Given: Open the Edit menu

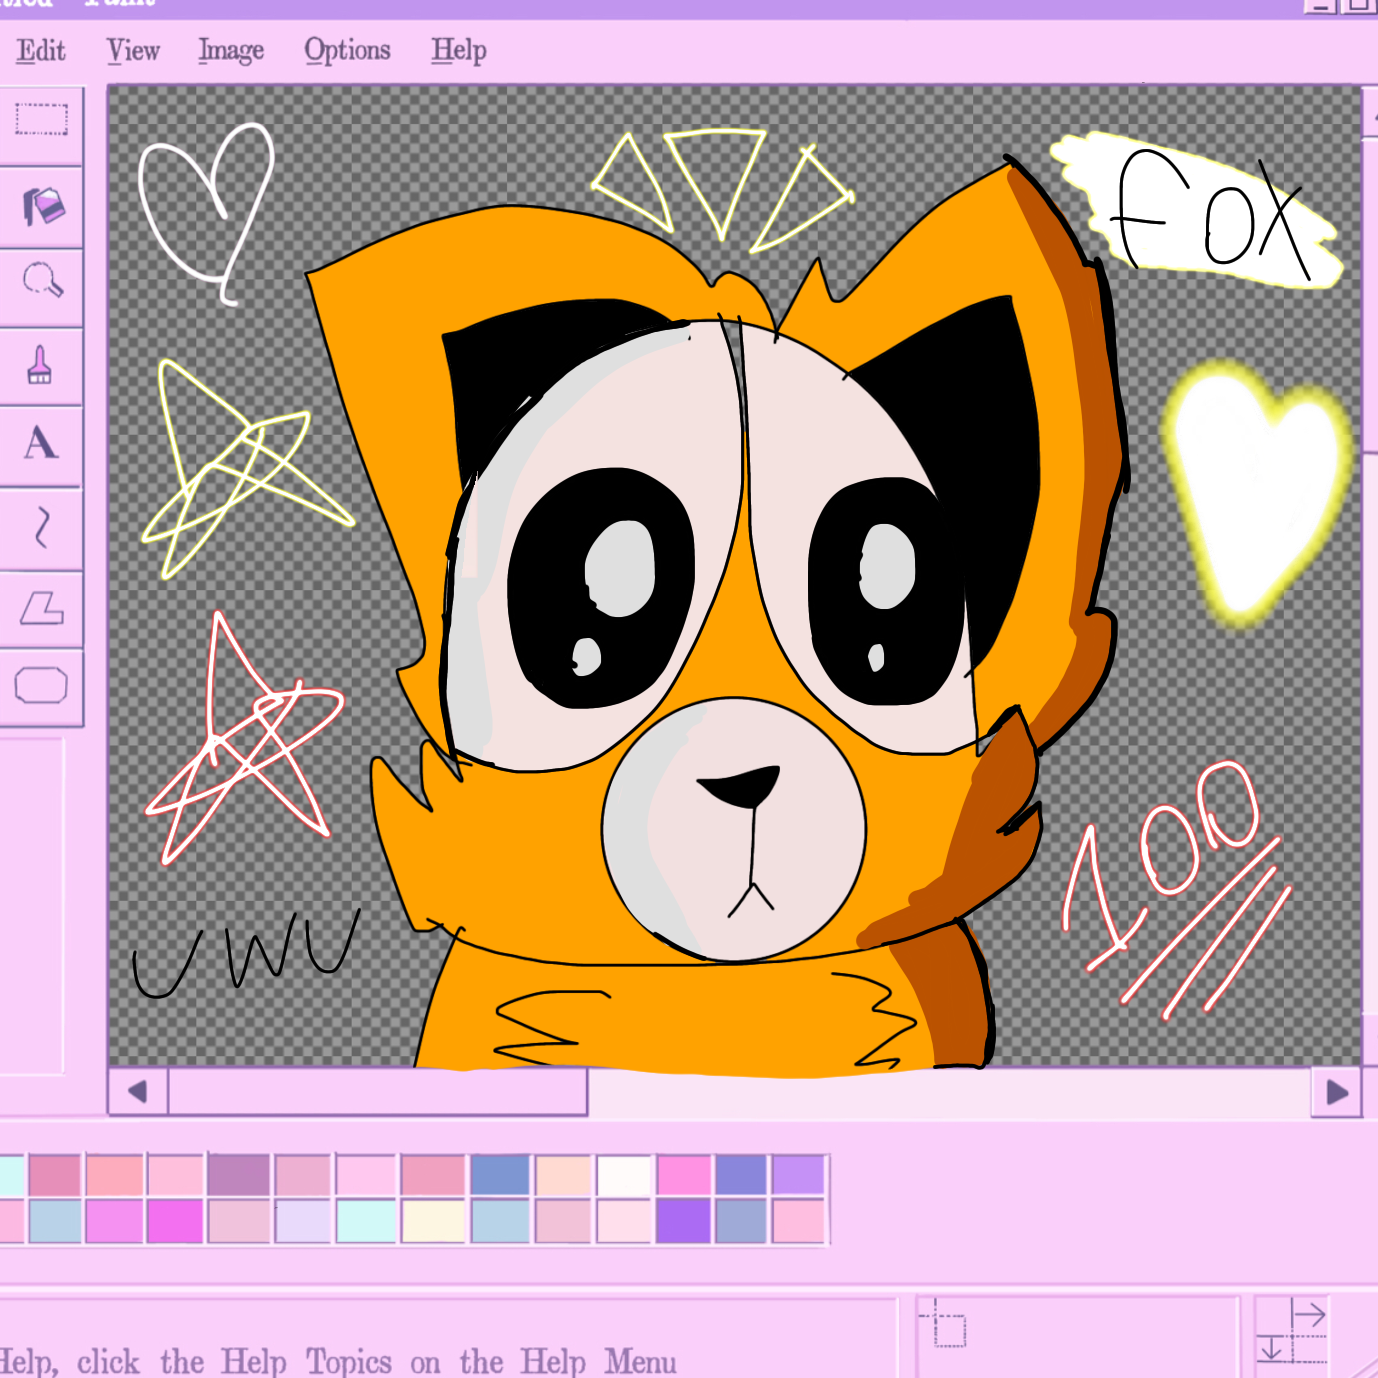Looking at the screenshot, I should tap(40, 50).
